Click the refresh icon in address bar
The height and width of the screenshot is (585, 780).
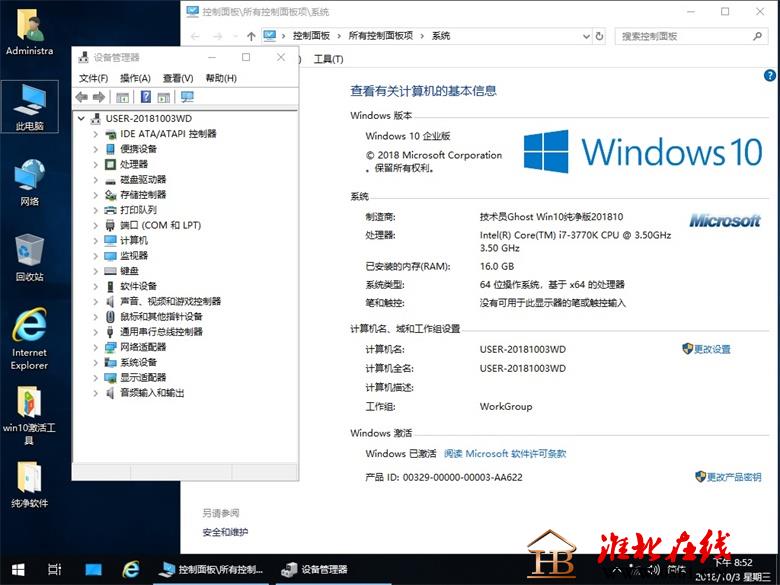pyautogui.click(x=599, y=36)
